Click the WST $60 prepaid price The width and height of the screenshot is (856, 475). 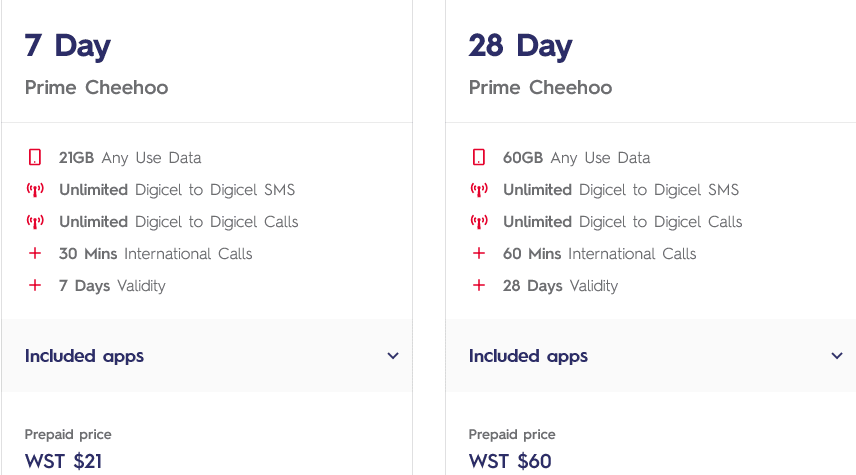pyautogui.click(x=510, y=461)
